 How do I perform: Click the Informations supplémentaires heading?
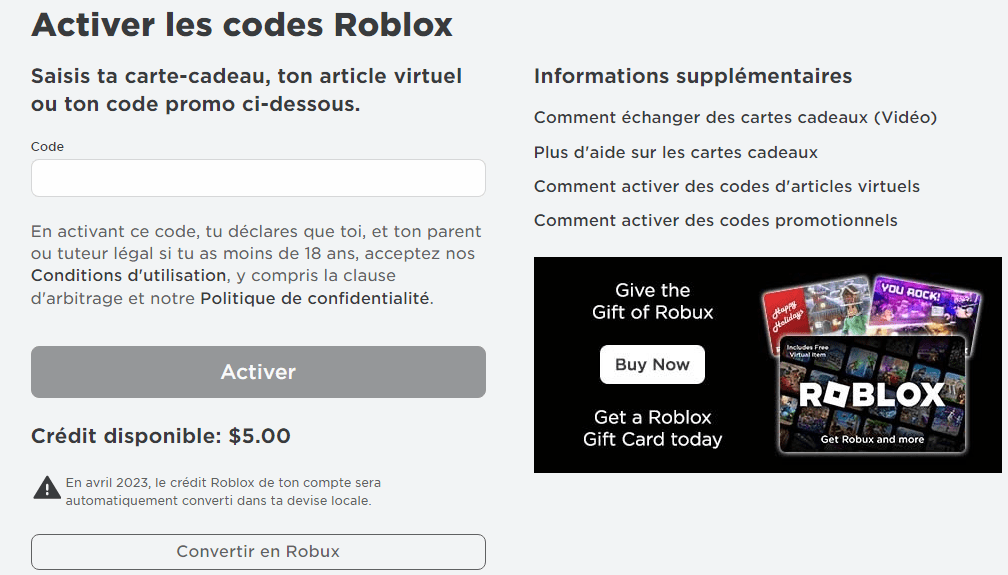[x=693, y=76]
